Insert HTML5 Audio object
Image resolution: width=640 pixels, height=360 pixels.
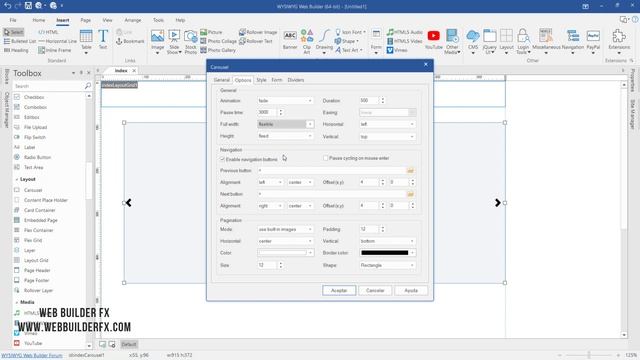pos(404,32)
